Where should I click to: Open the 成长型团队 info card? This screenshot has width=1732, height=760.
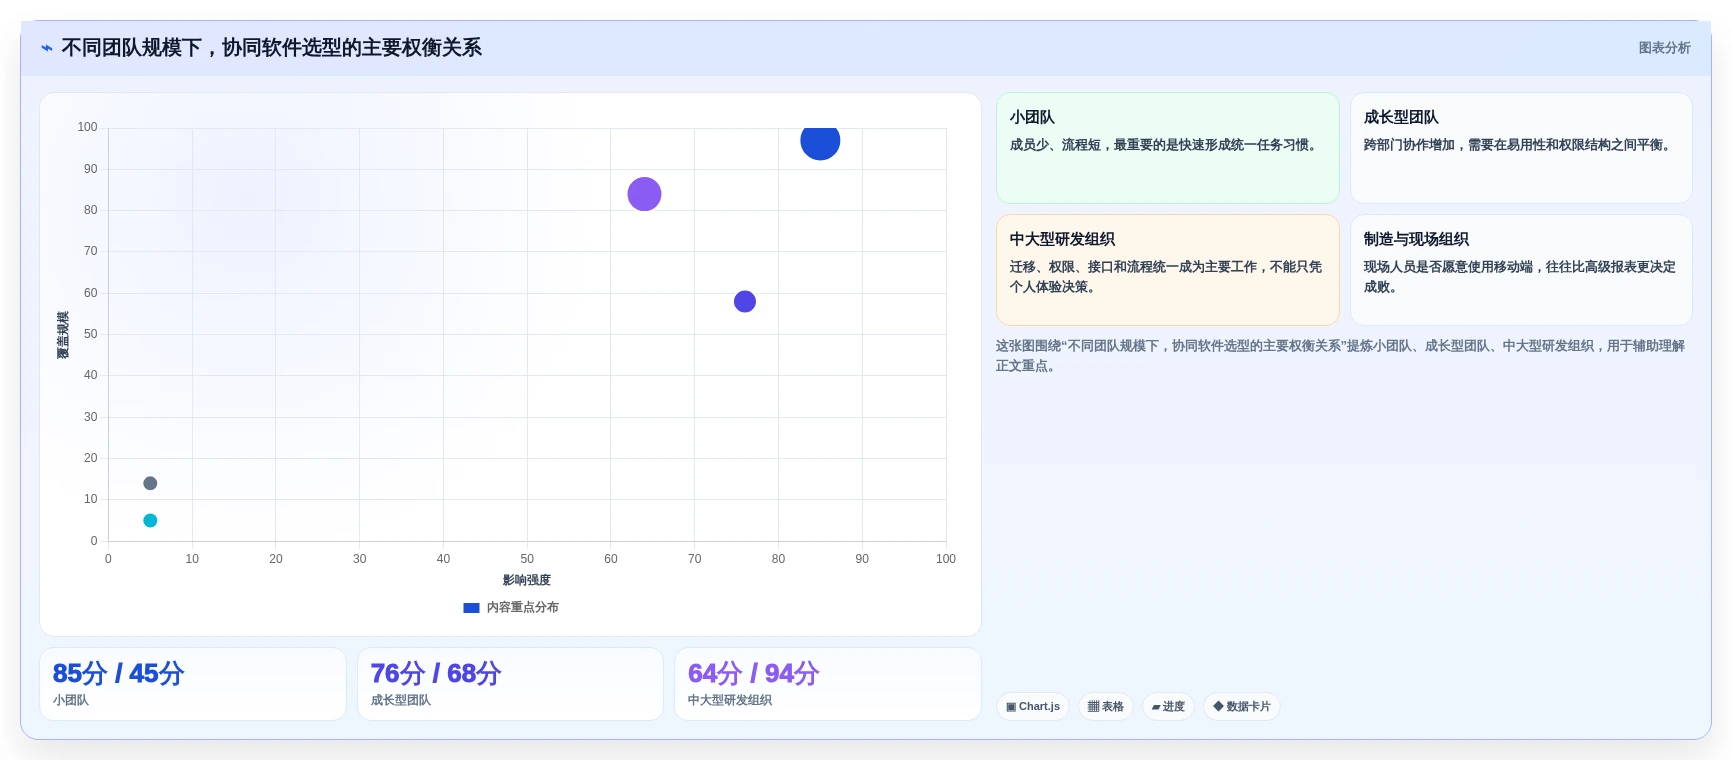[x=1521, y=148]
